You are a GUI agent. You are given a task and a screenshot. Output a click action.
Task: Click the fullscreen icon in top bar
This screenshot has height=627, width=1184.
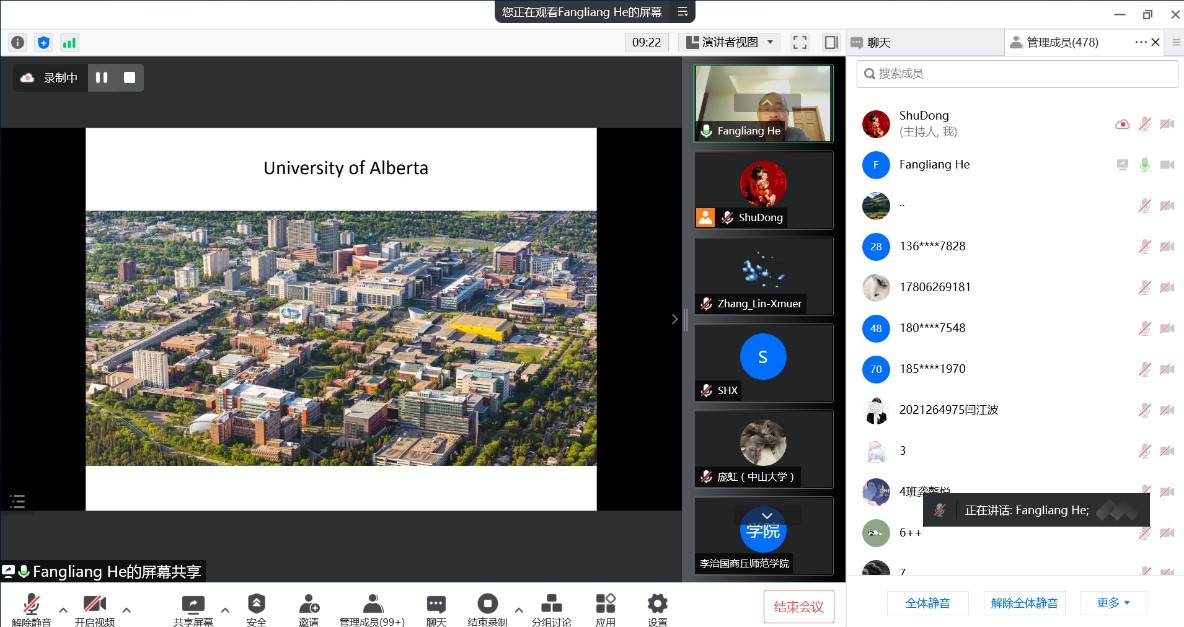[x=800, y=42]
